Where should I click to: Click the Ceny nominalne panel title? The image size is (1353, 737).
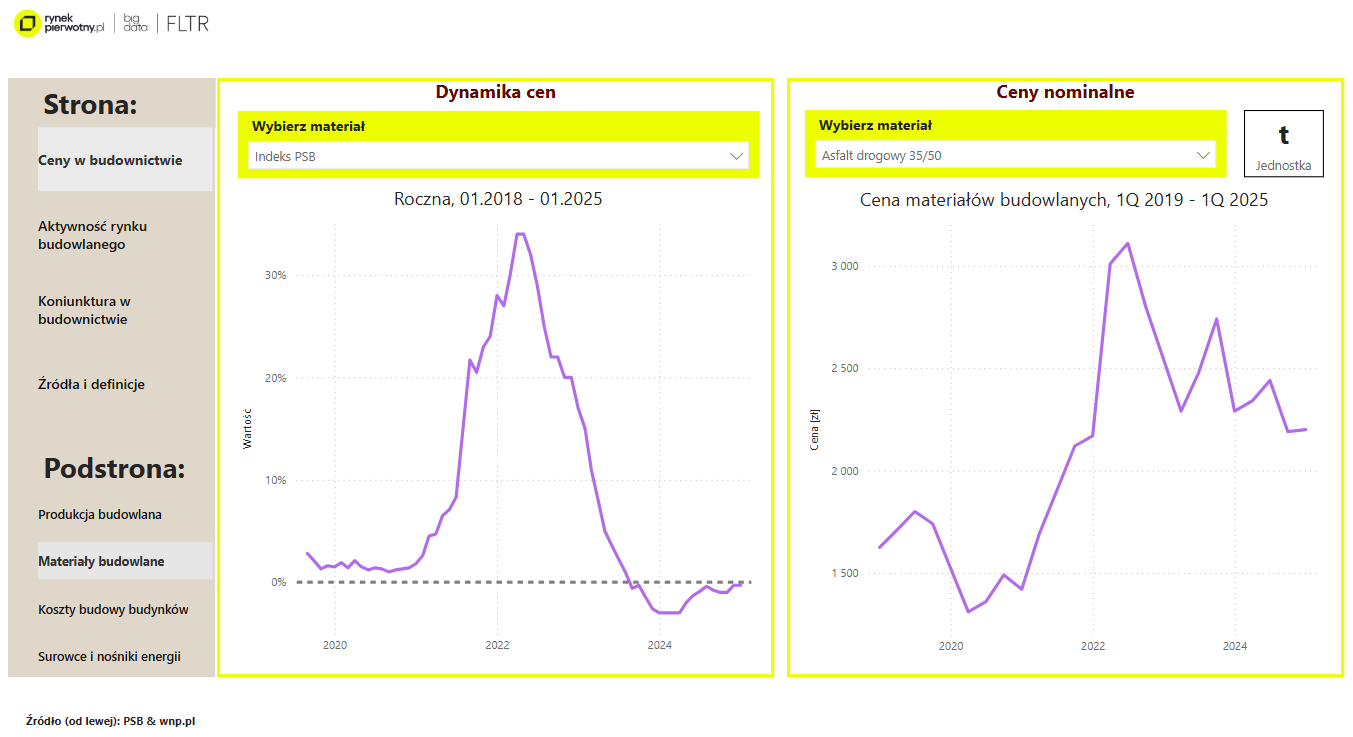click(1065, 92)
